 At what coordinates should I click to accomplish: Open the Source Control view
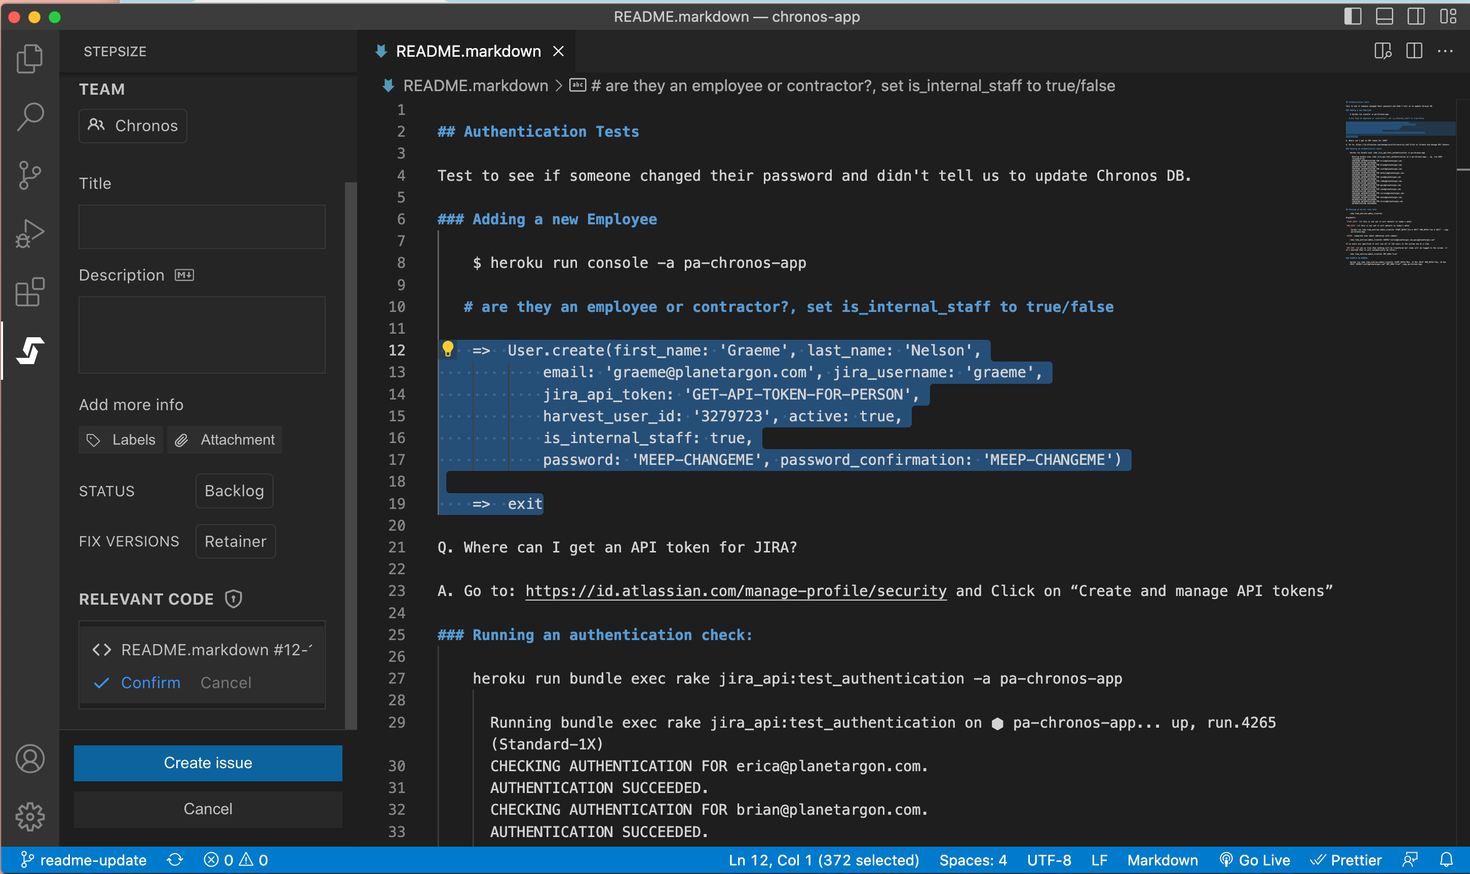30,175
